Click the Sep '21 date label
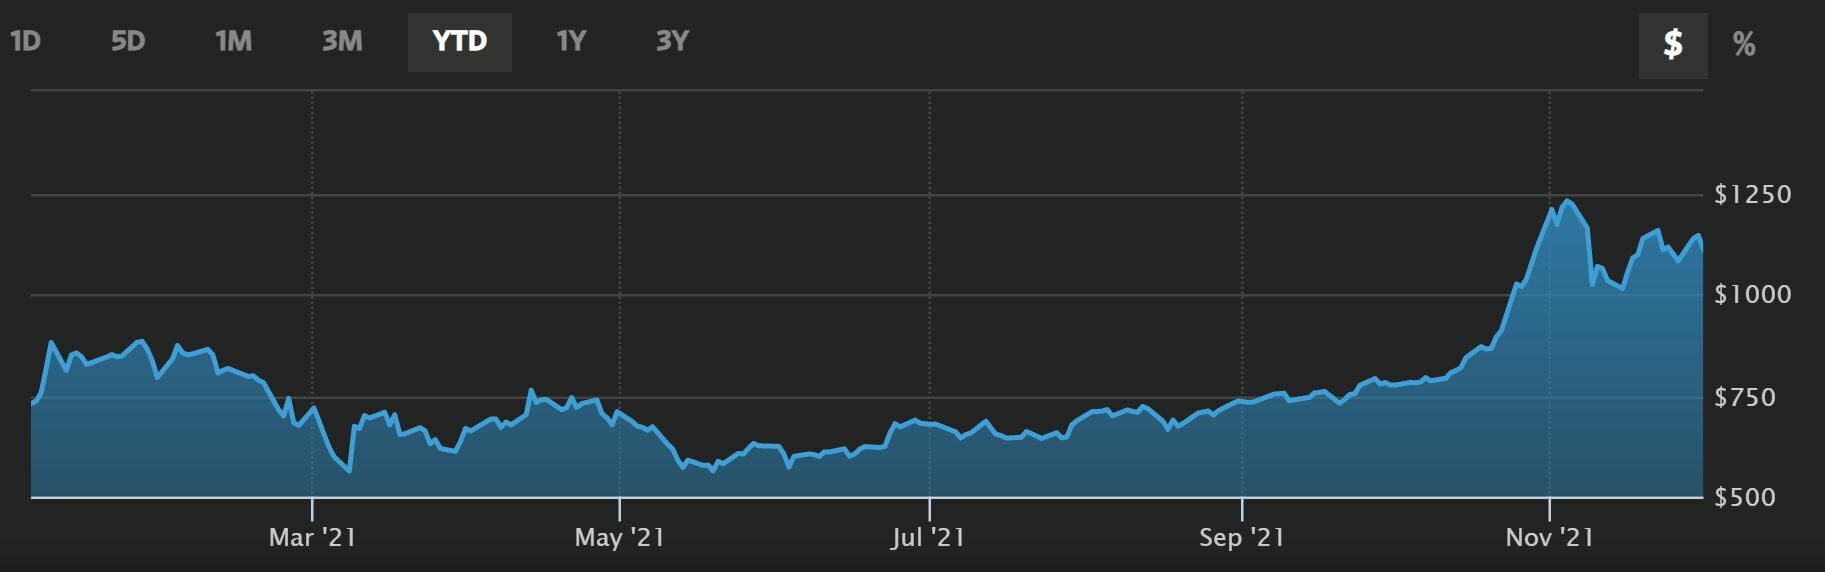This screenshot has width=1825, height=572. click(x=1242, y=538)
